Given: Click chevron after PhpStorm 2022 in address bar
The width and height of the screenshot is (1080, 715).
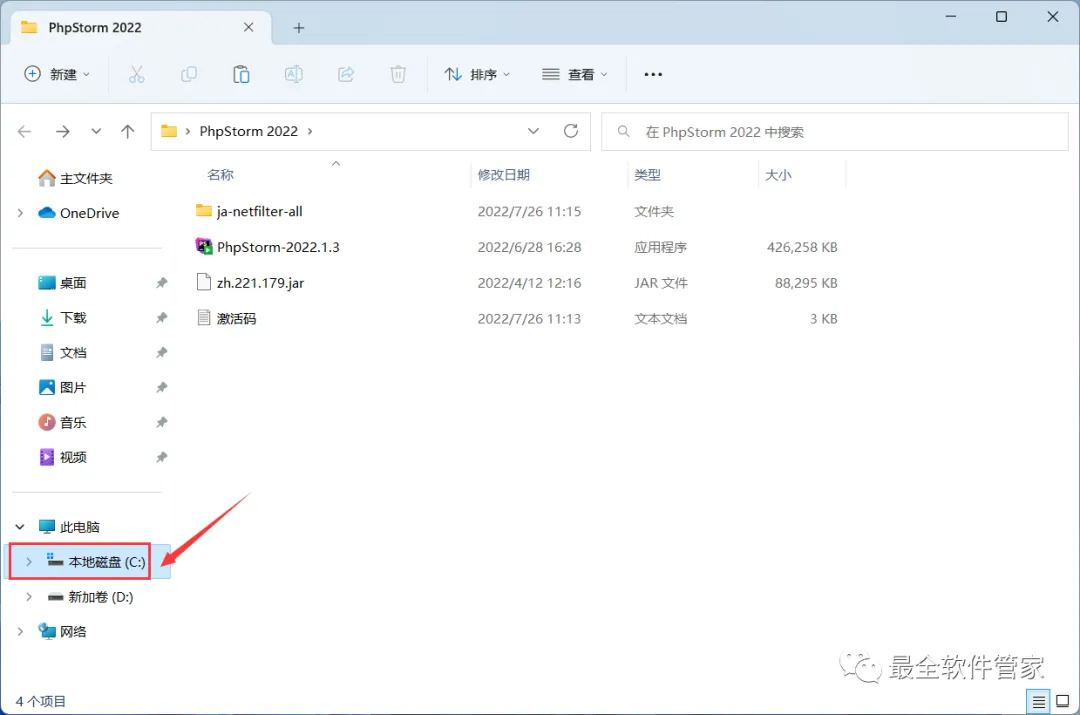Looking at the screenshot, I should point(310,131).
